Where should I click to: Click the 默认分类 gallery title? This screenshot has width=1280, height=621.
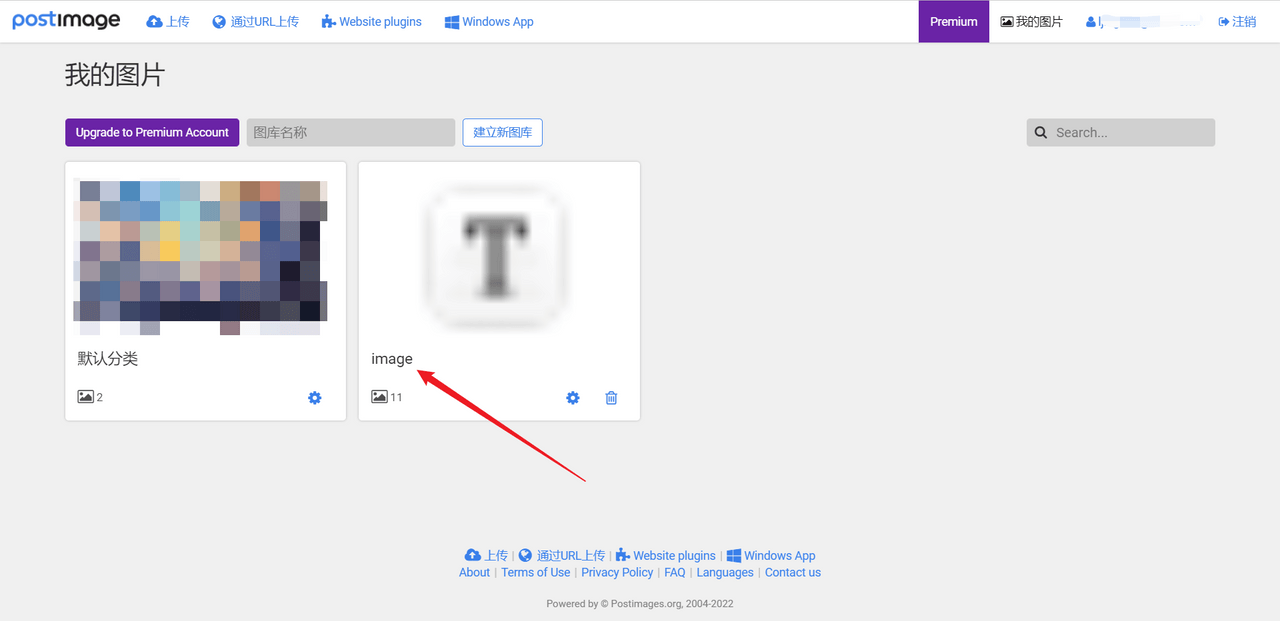(x=108, y=359)
